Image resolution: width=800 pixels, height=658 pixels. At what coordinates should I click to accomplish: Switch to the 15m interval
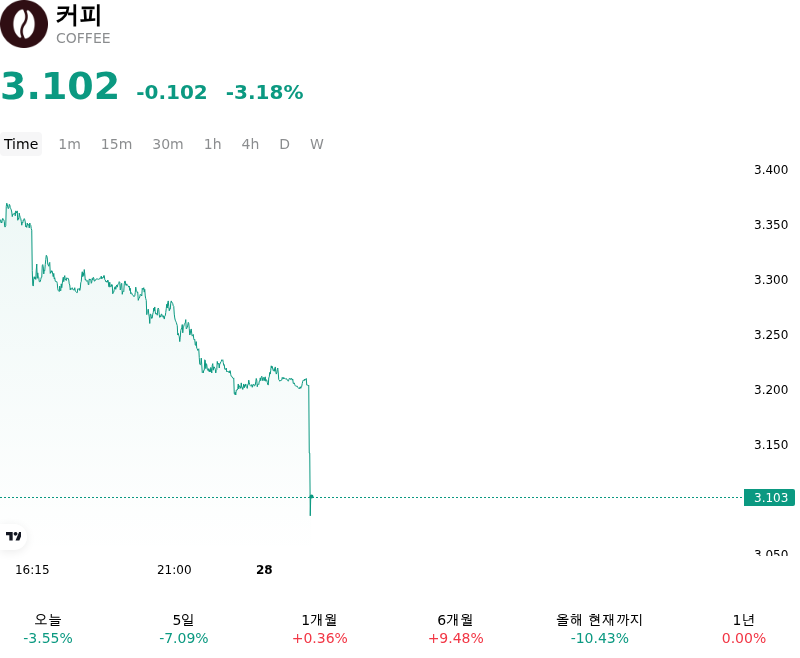point(116,144)
